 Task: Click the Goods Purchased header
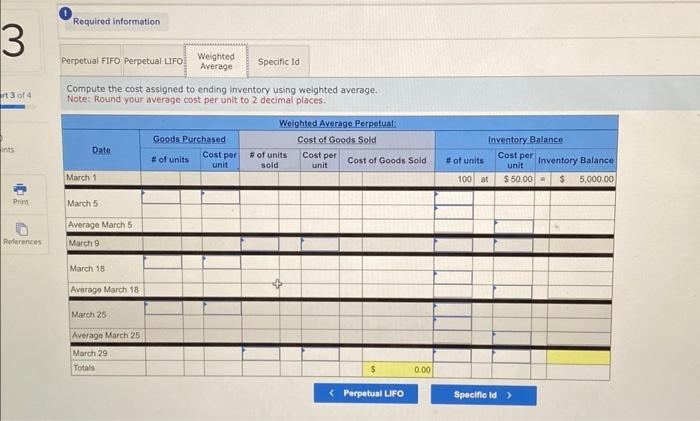189,139
